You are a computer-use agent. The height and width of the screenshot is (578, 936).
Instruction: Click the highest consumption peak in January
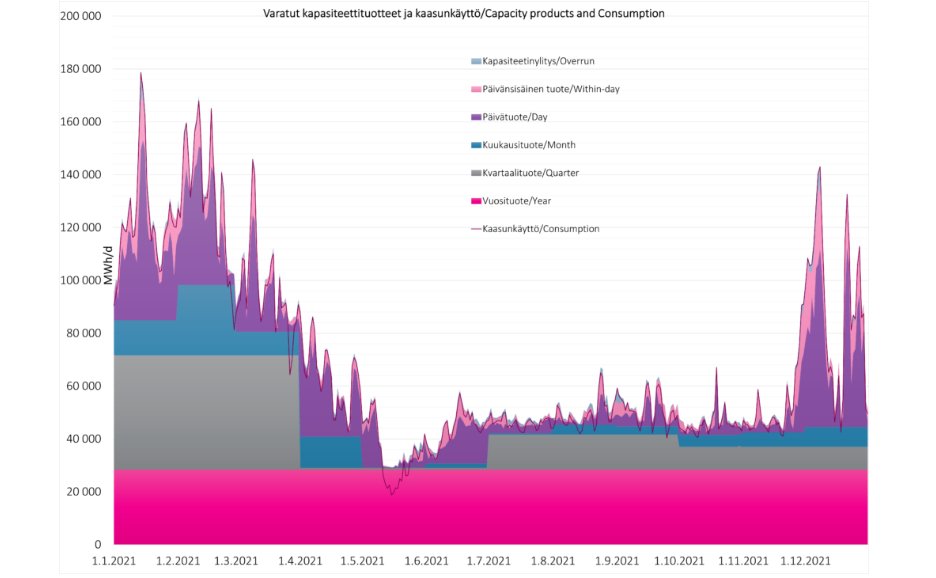[141, 73]
